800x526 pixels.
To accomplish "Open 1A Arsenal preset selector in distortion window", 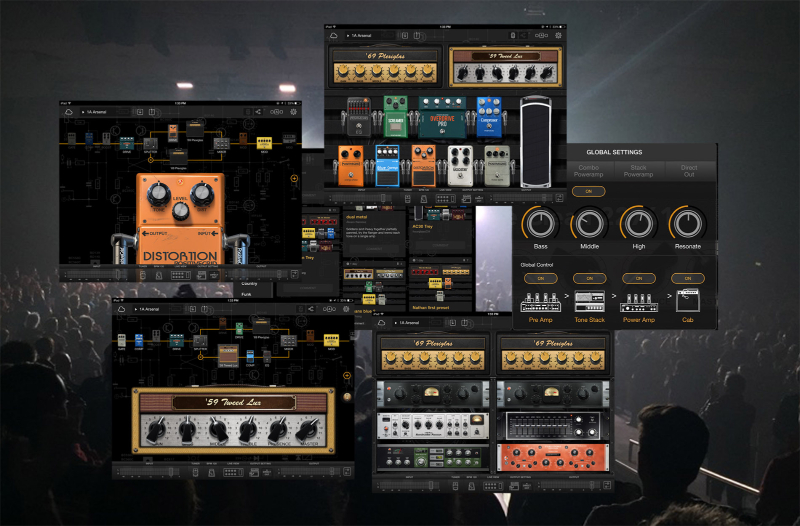I will tap(105, 112).
